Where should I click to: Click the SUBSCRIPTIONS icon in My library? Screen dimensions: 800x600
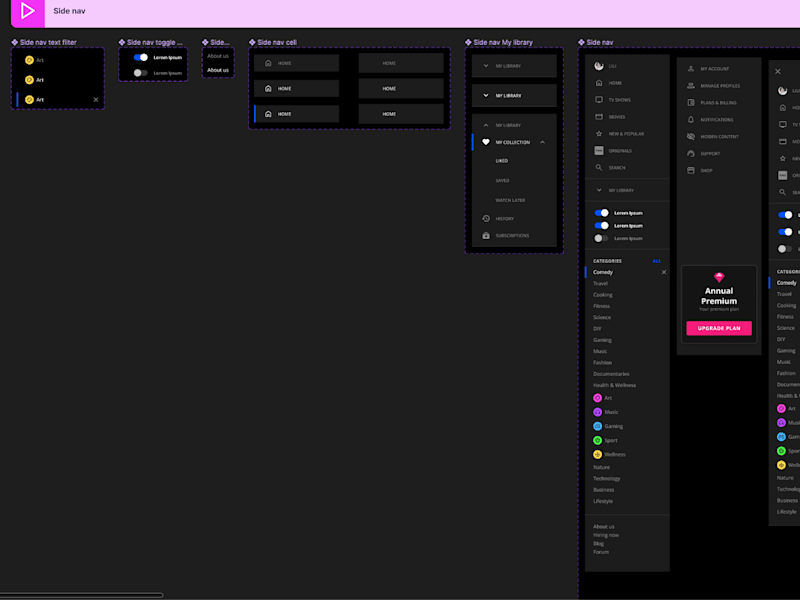[486, 236]
